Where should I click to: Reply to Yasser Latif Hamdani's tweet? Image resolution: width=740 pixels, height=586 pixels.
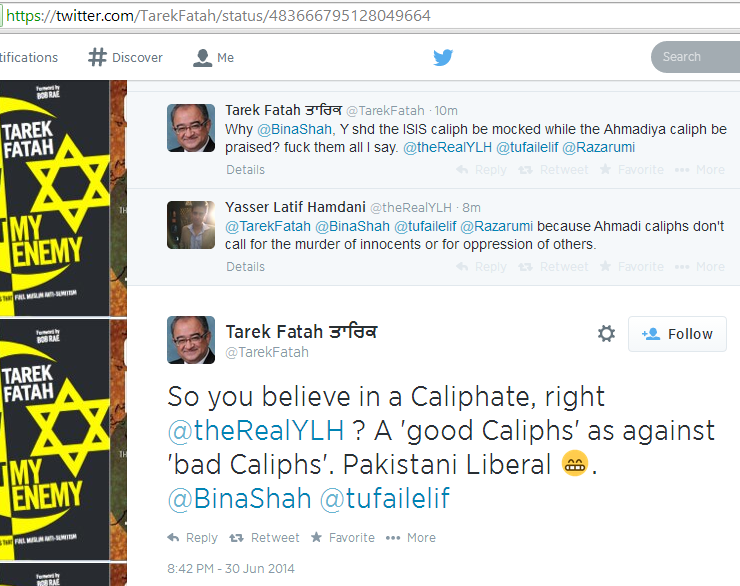coord(481,267)
